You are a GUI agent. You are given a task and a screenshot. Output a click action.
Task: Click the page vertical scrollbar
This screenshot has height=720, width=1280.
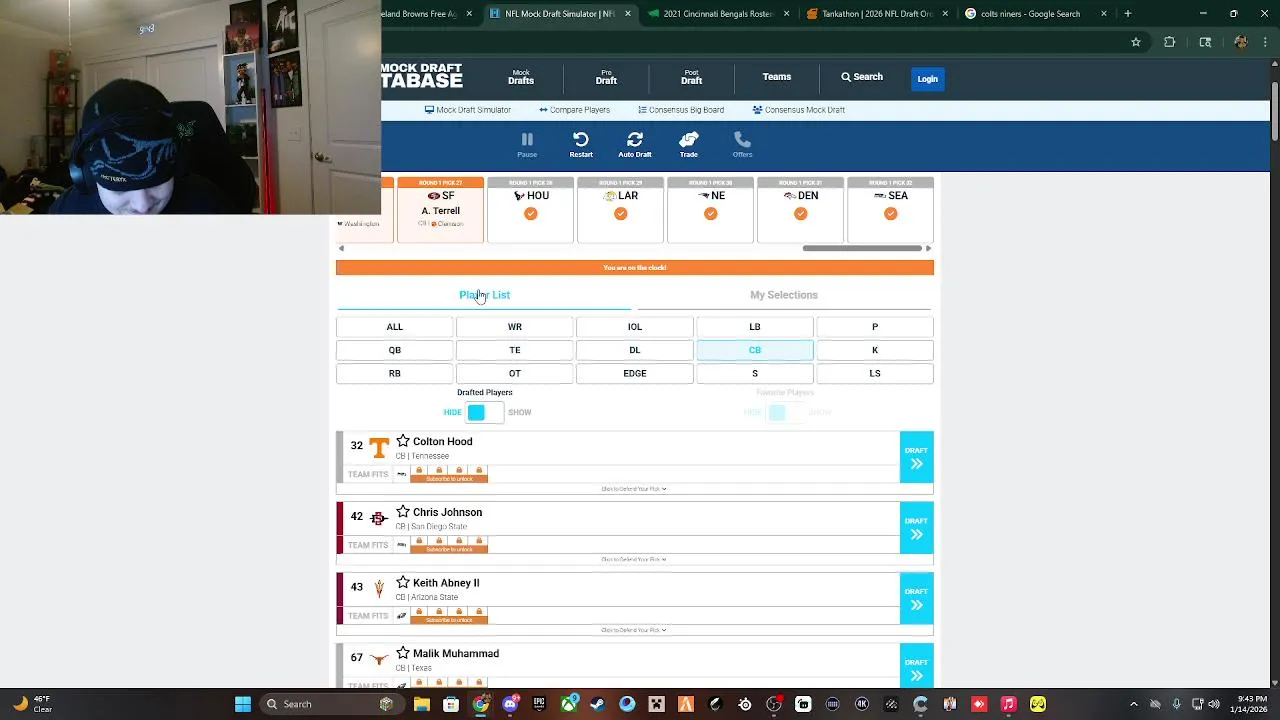(1275, 110)
